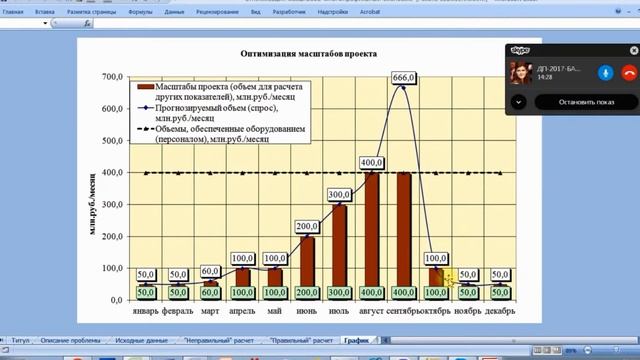Hang up the Skype call
The image size is (640, 360).
[x=629, y=73]
